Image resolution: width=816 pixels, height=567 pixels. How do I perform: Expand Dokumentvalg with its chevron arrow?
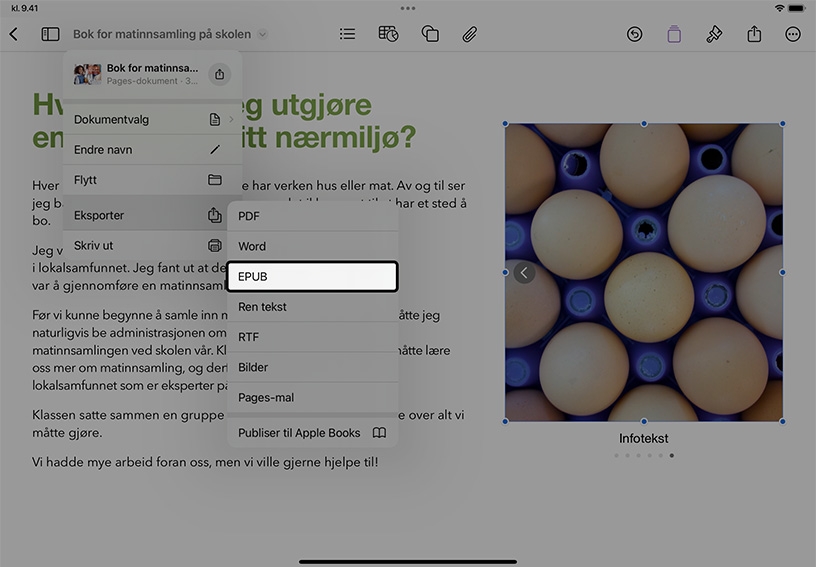coord(232,120)
